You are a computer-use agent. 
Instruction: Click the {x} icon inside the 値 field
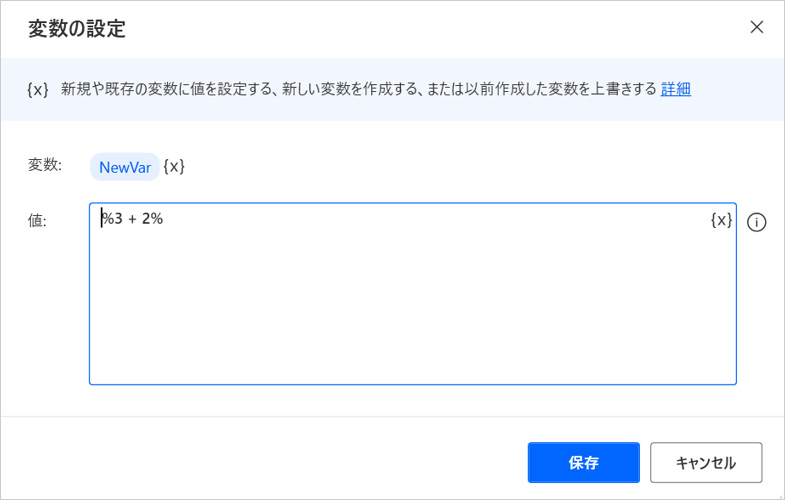(720, 220)
